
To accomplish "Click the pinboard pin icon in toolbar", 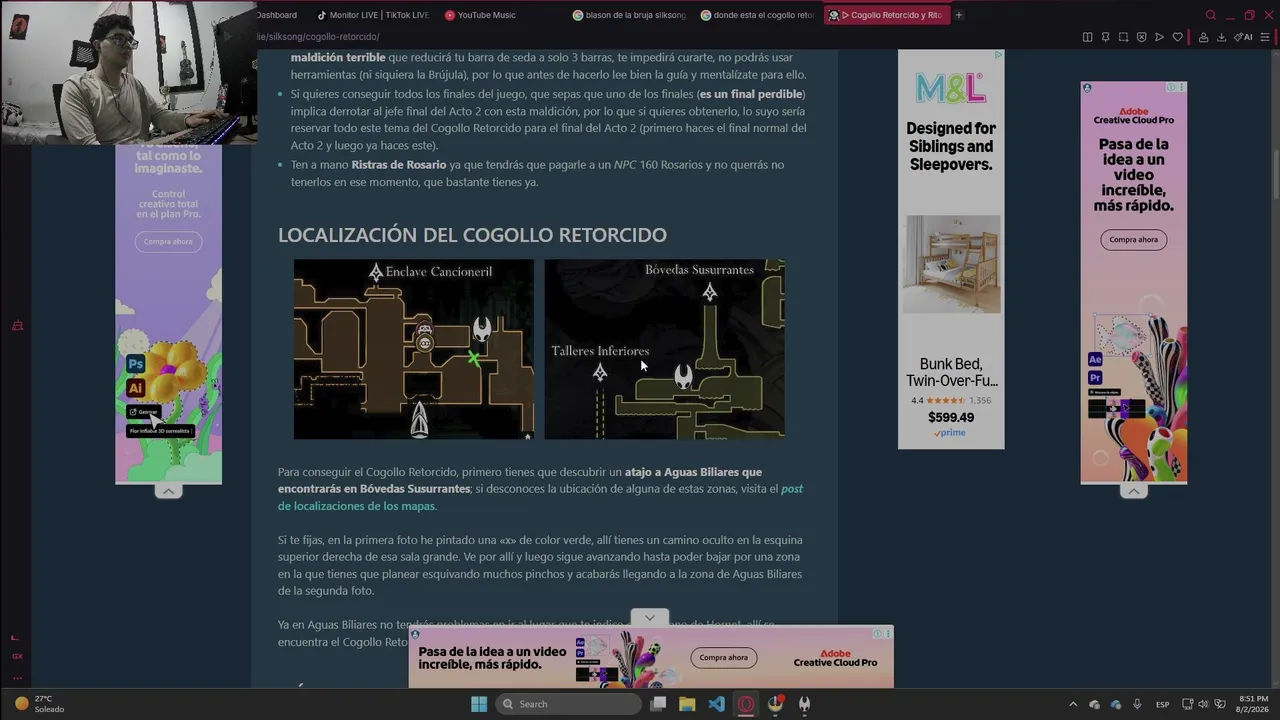I will (x=1105, y=37).
